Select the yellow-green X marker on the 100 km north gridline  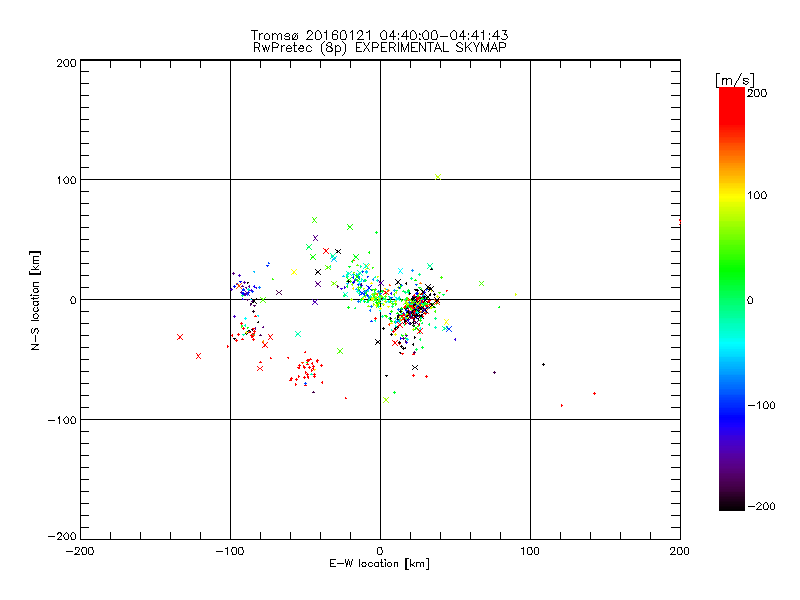(438, 177)
